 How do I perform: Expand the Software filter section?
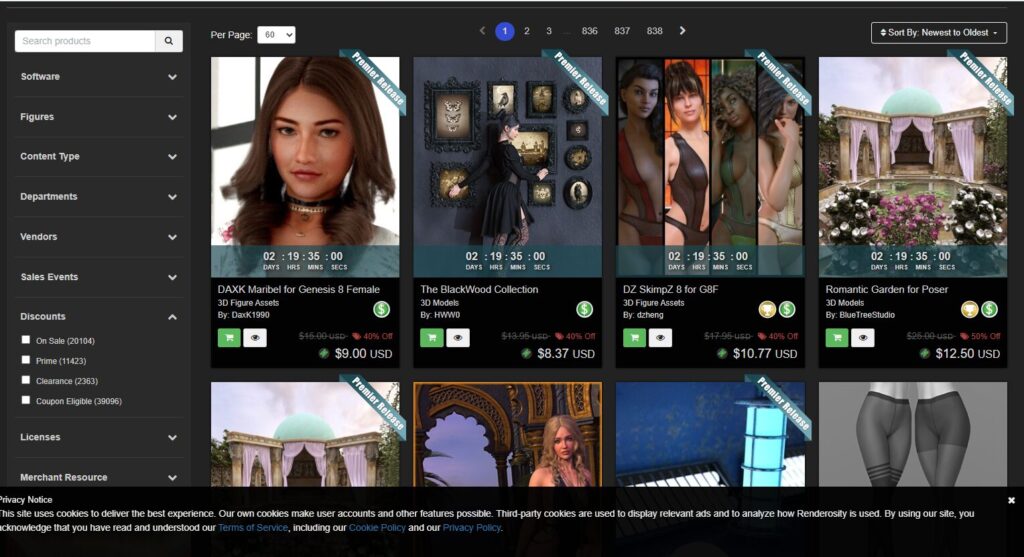99,76
